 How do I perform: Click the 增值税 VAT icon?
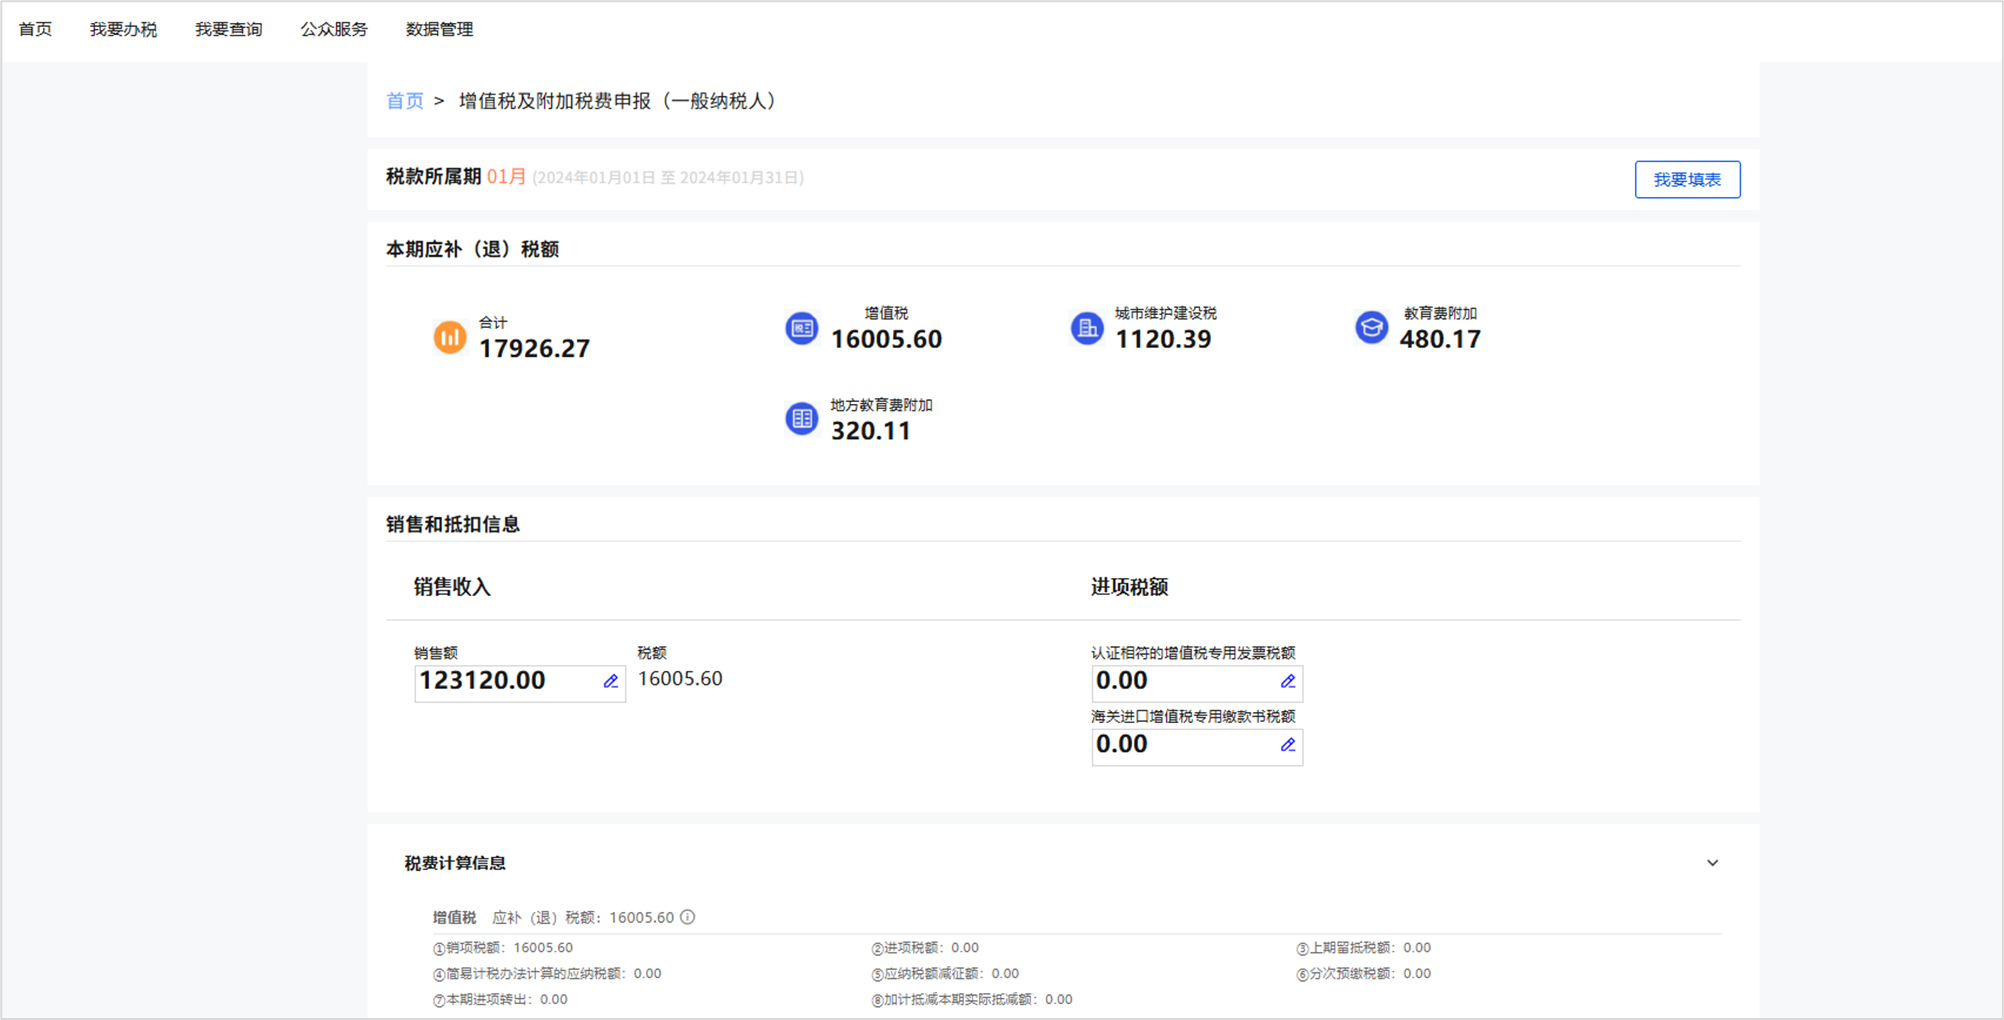pyautogui.click(x=801, y=328)
